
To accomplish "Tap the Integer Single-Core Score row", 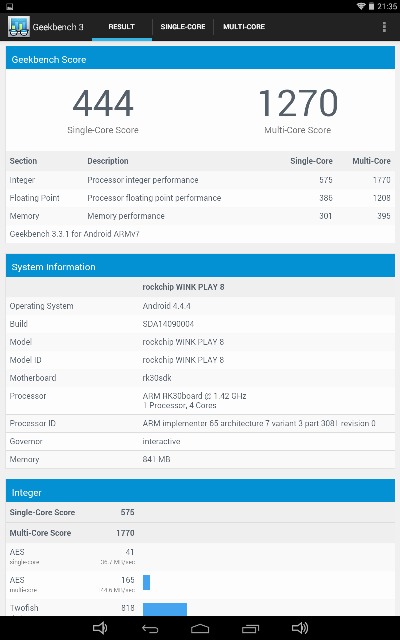I will (200, 512).
